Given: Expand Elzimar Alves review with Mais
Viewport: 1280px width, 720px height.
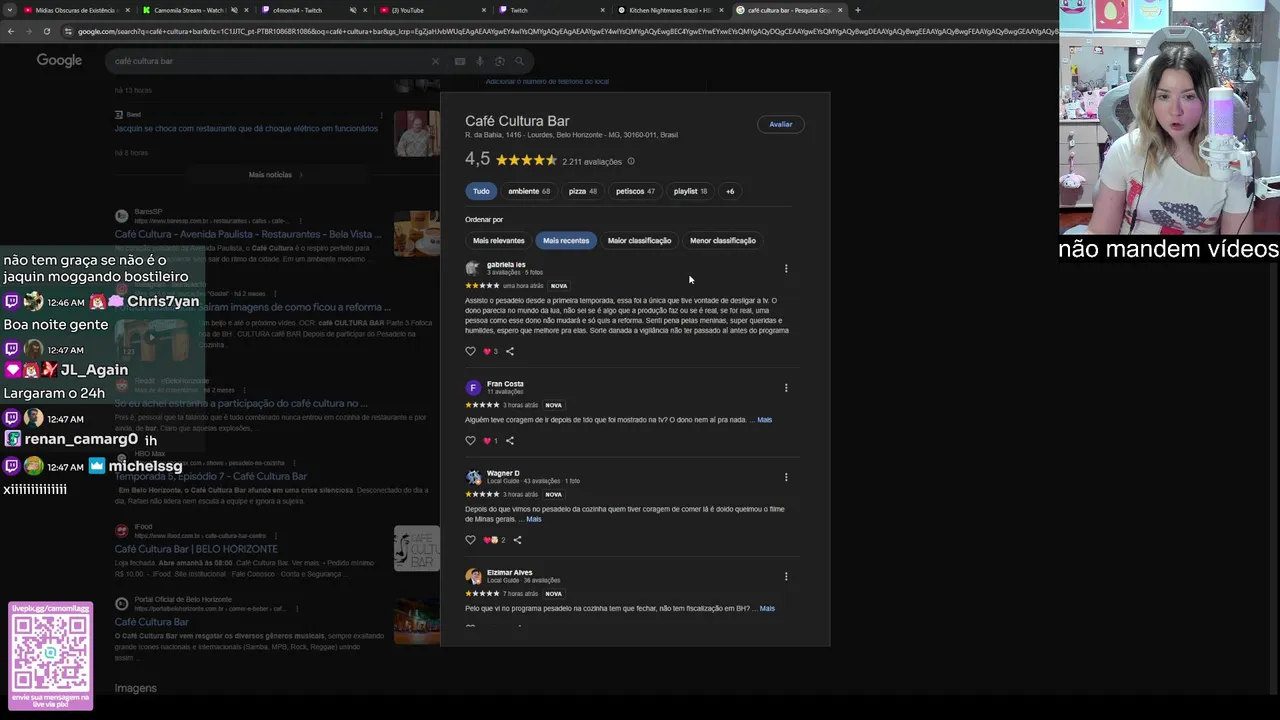Looking at the screenshot, I should pyautogui.click(x=767, y=608).
